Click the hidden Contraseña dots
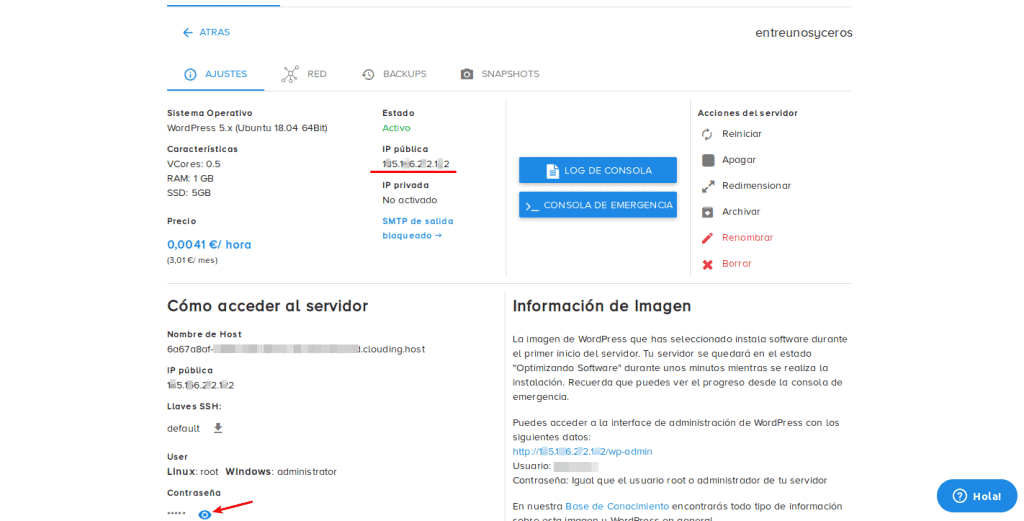The width and height of the screenshot is (1024, 521). (176, 514)
